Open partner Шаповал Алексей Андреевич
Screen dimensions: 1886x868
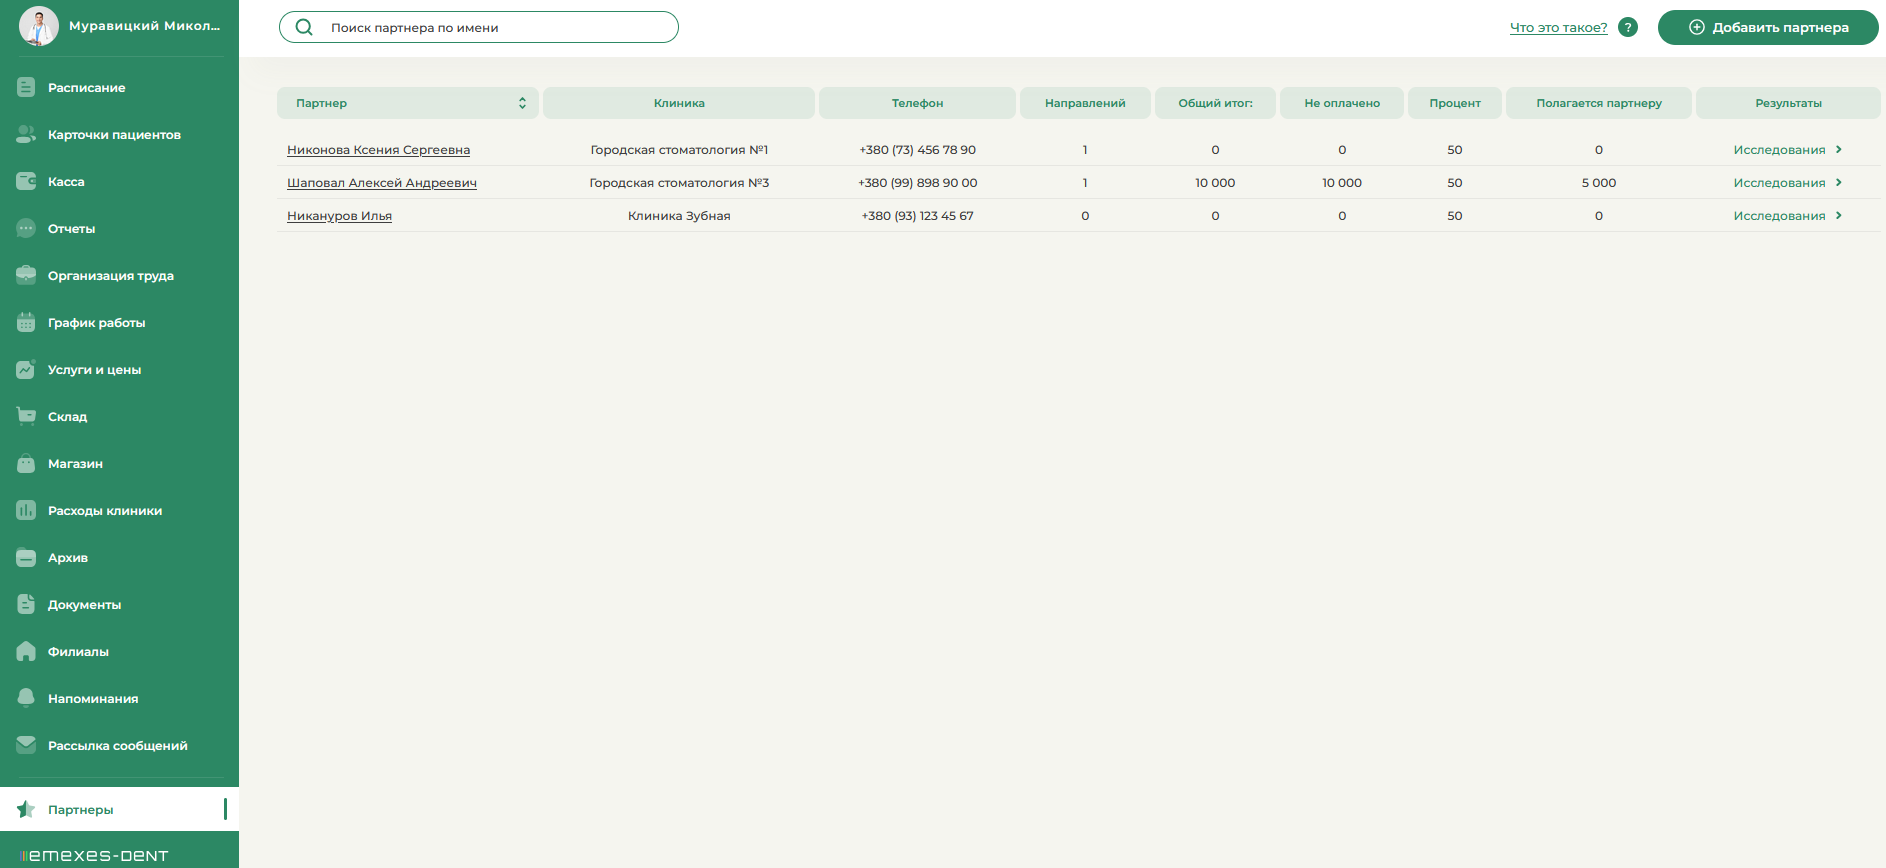point(382,183)
